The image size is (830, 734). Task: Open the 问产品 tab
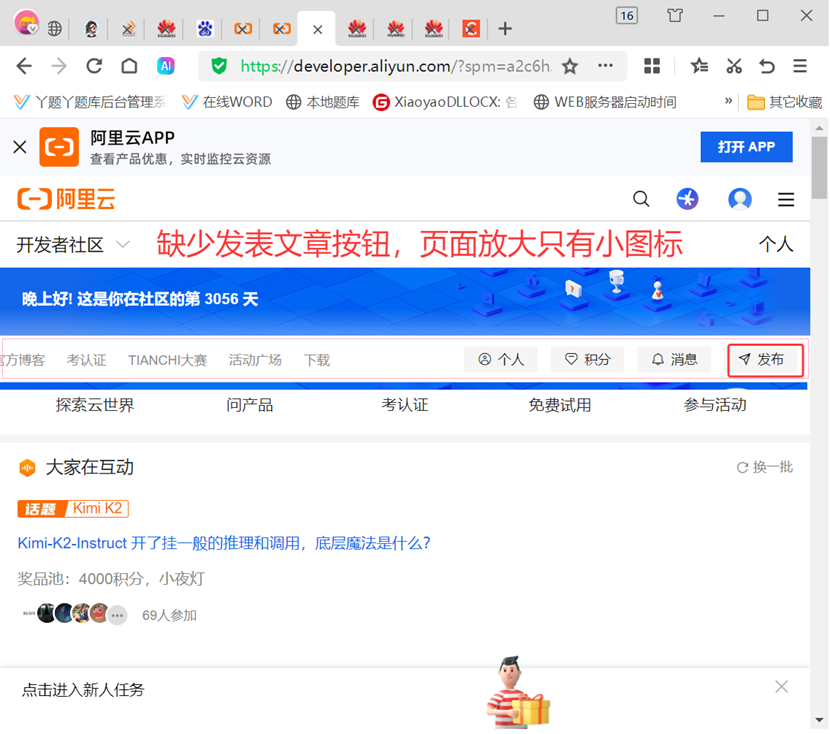pos(249,405)
